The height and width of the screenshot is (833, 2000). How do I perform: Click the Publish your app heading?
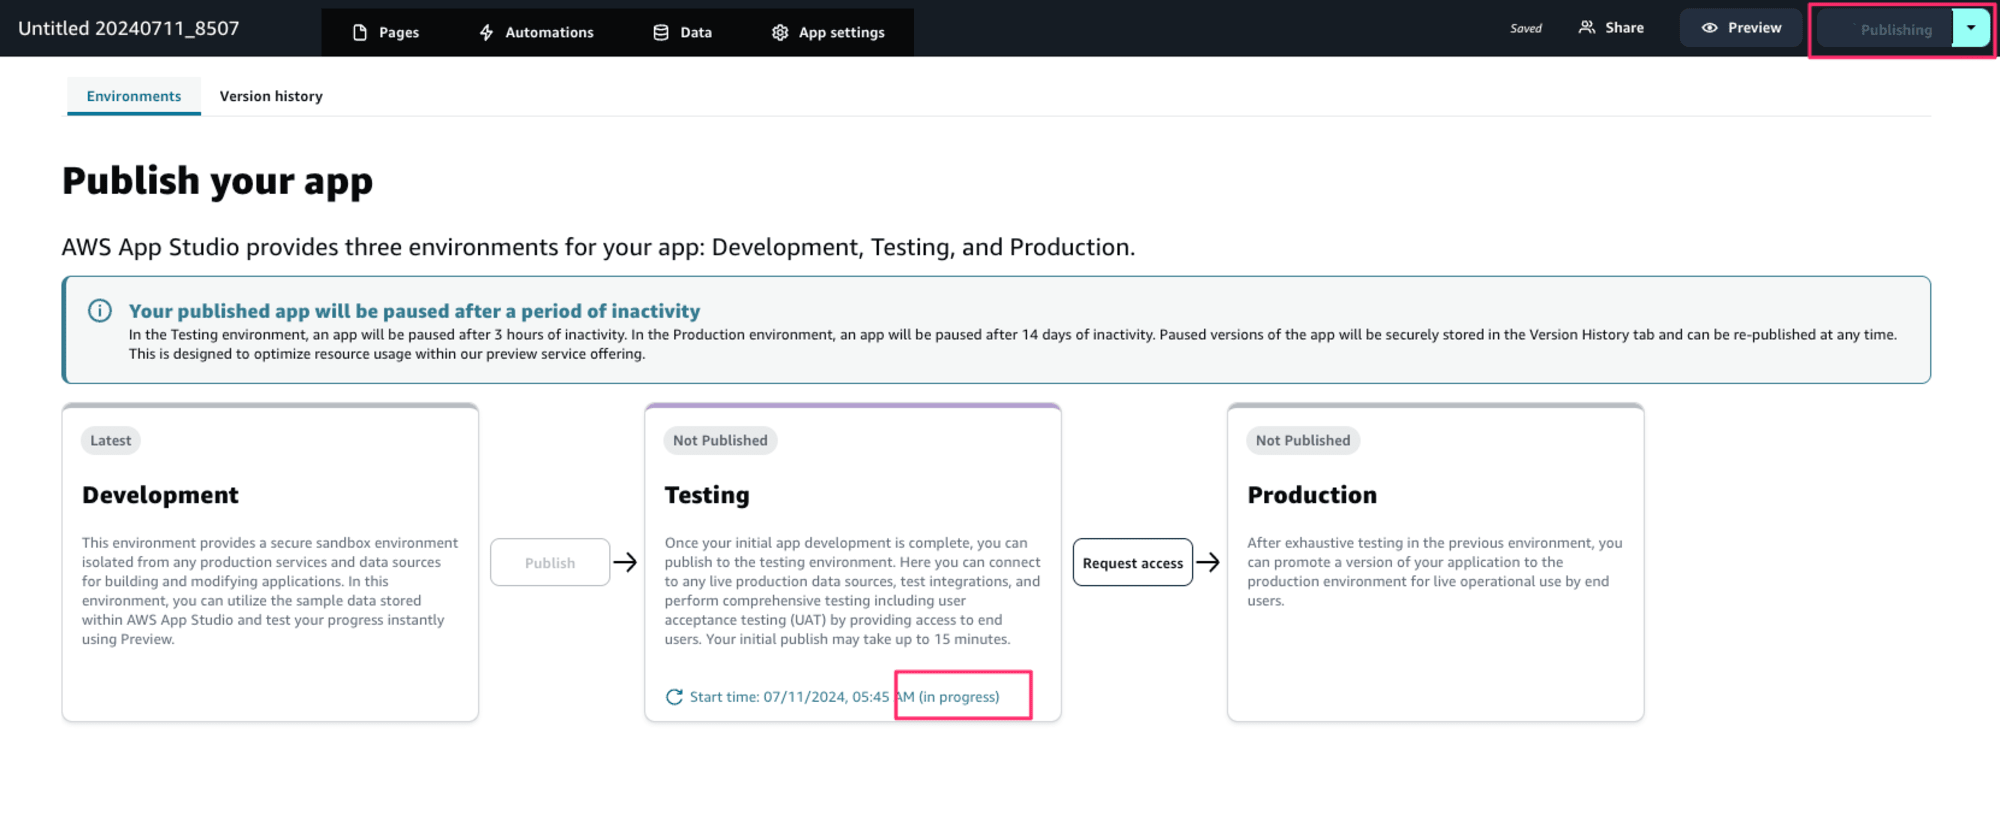point(217,181)
